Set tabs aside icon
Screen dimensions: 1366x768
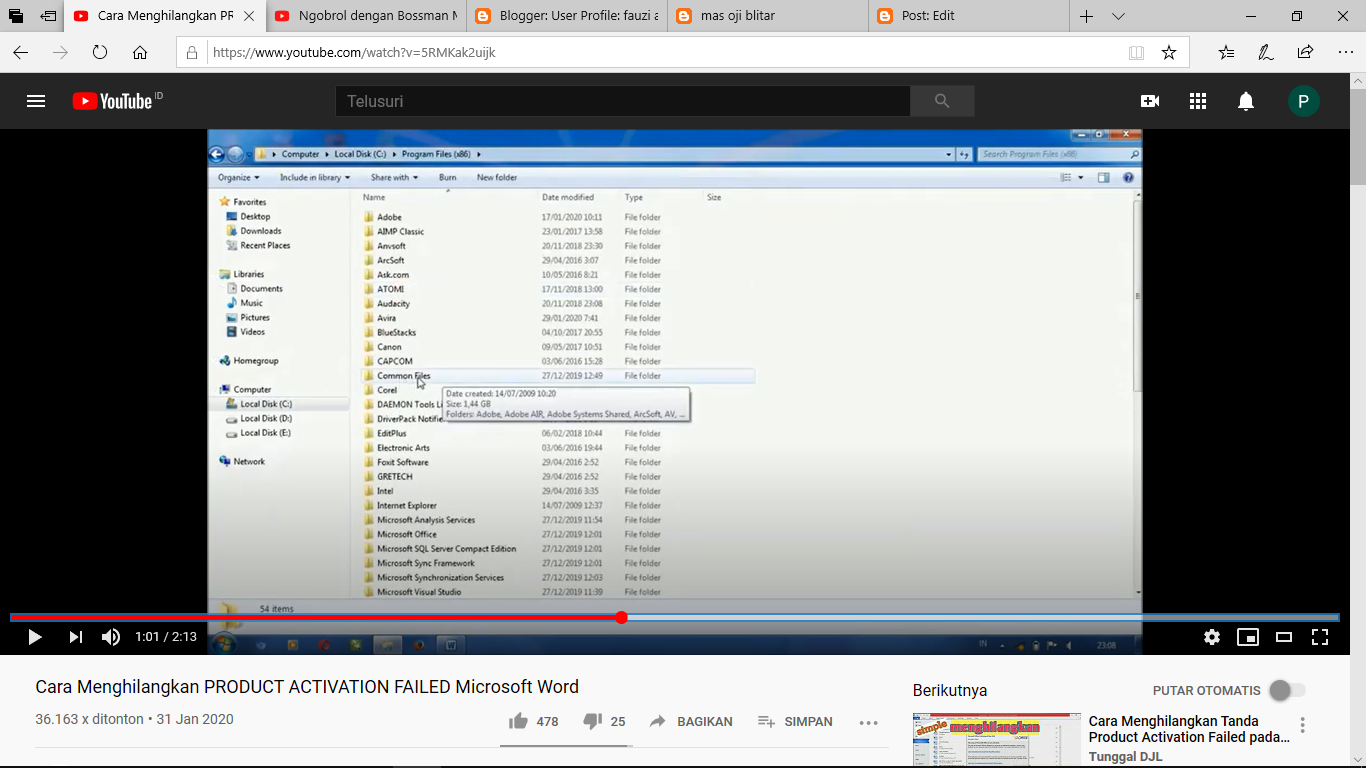48,16
